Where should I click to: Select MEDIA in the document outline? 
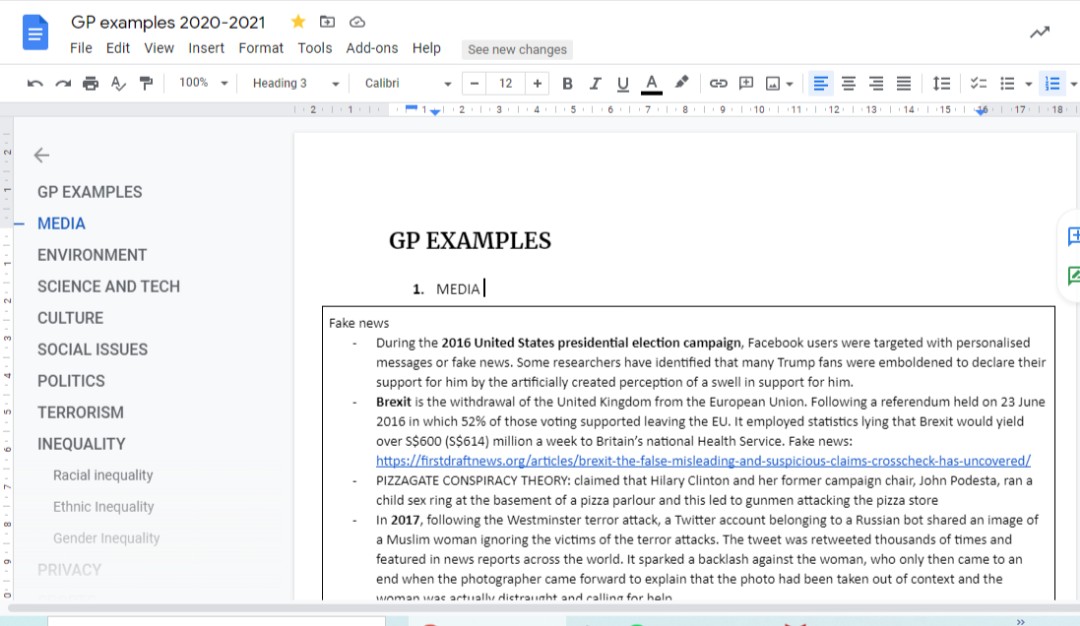click(x=61, y=223)
